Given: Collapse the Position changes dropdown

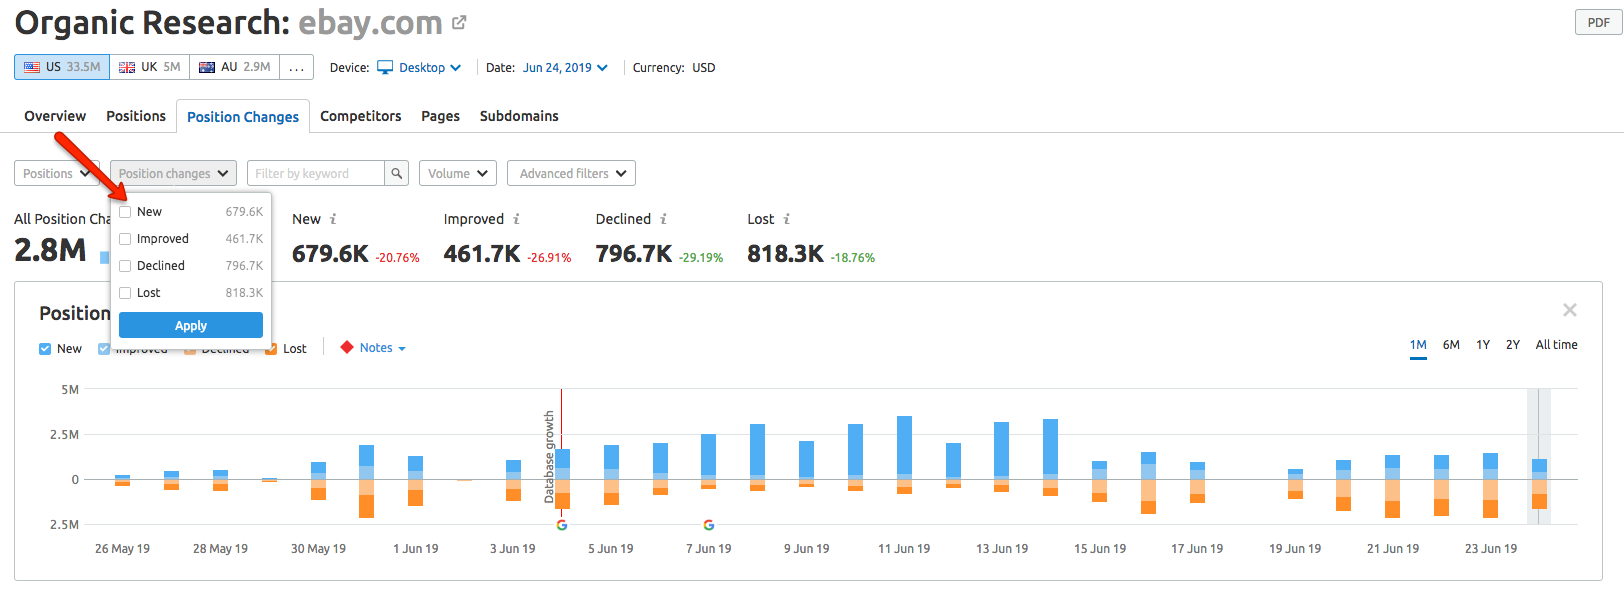Looking at the screenshot, I should click(x=173, y=173).
